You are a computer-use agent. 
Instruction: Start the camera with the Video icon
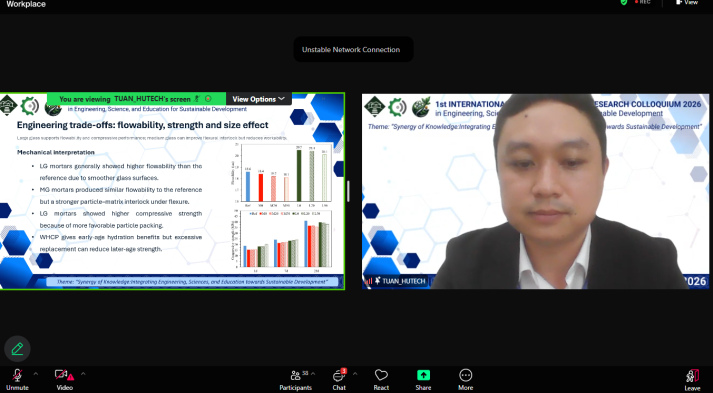[64, 375]
